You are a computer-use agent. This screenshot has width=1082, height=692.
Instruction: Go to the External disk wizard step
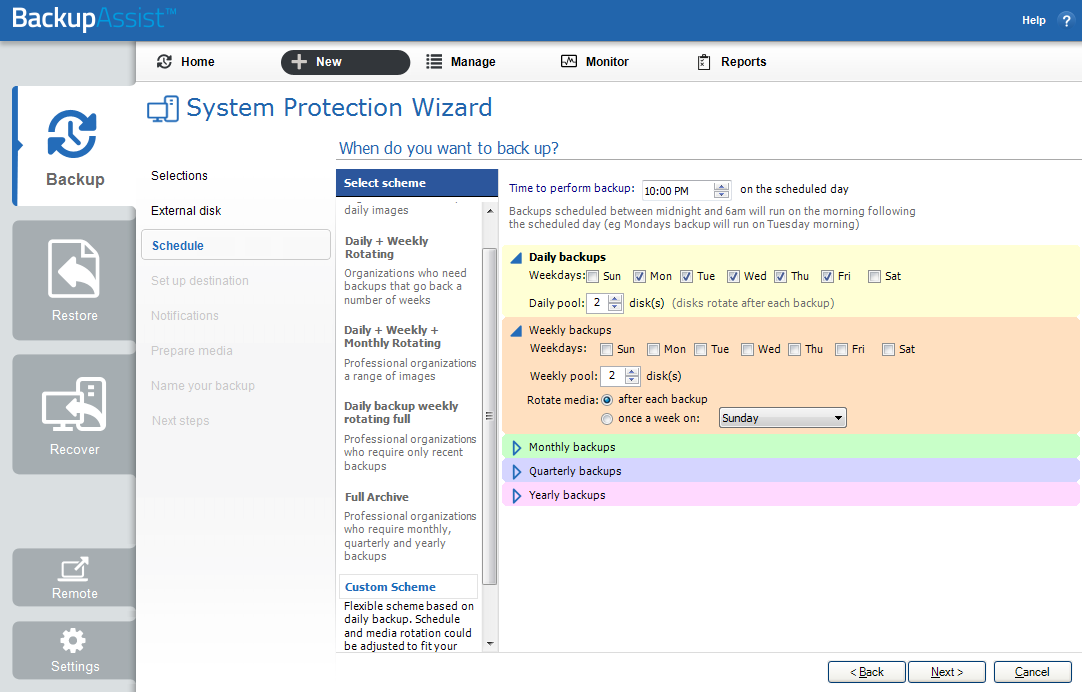(x=186, y=210)
